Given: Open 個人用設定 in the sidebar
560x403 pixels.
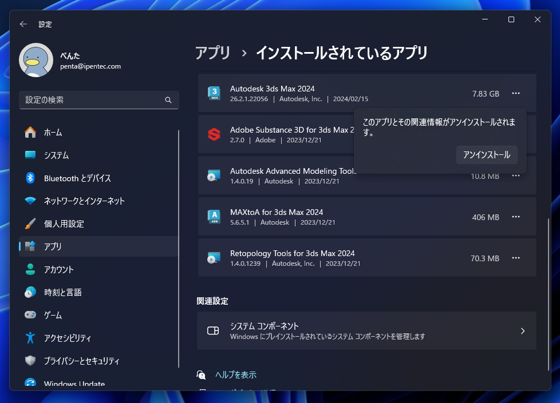Looking at the screenshot, I should click(x=98, y=224).
